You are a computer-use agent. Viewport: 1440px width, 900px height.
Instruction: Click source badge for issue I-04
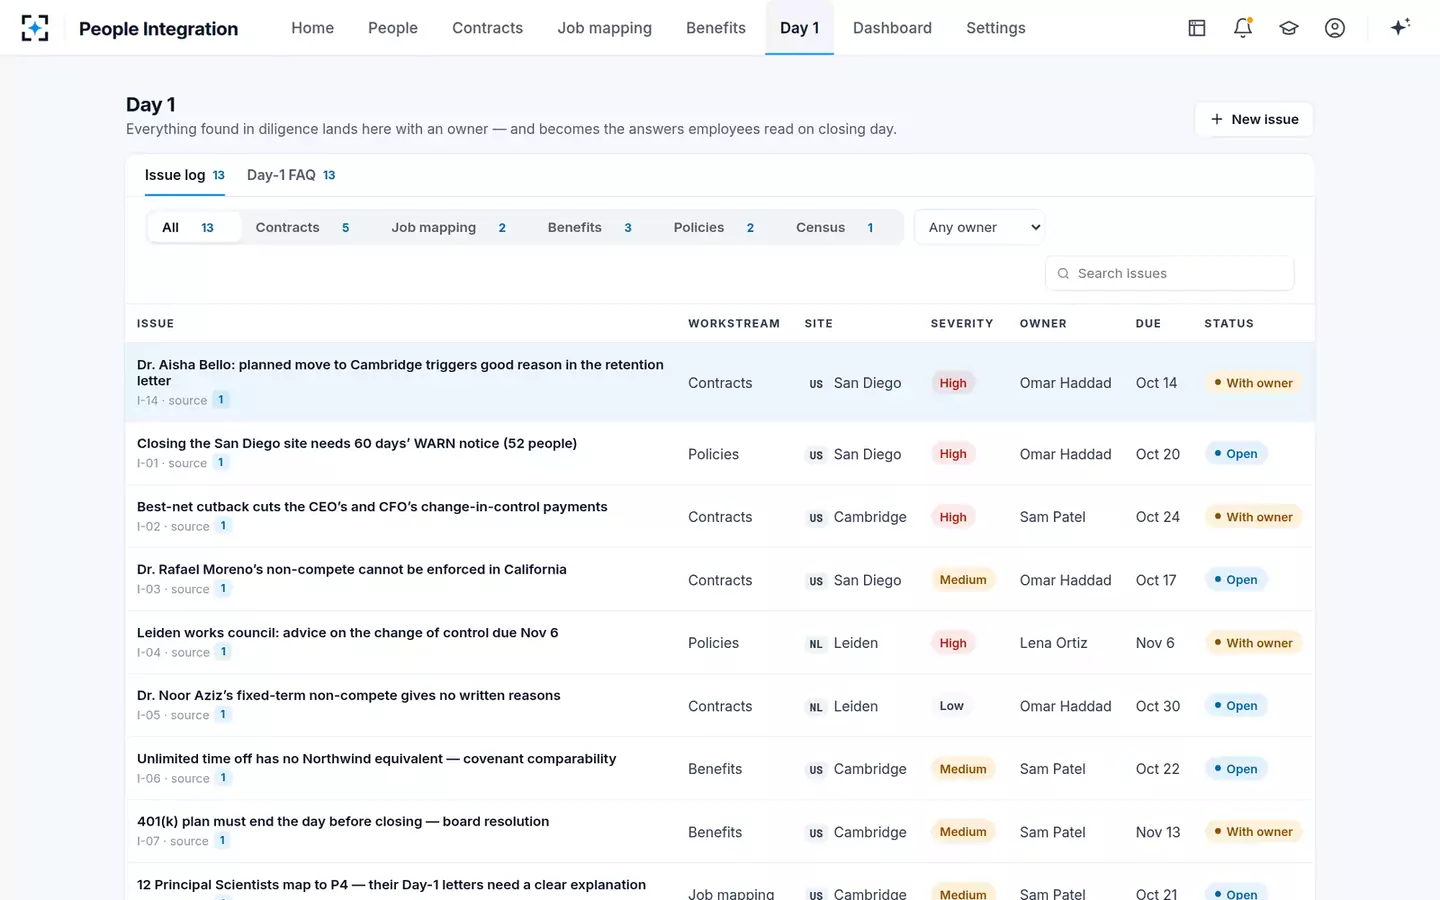224,652
